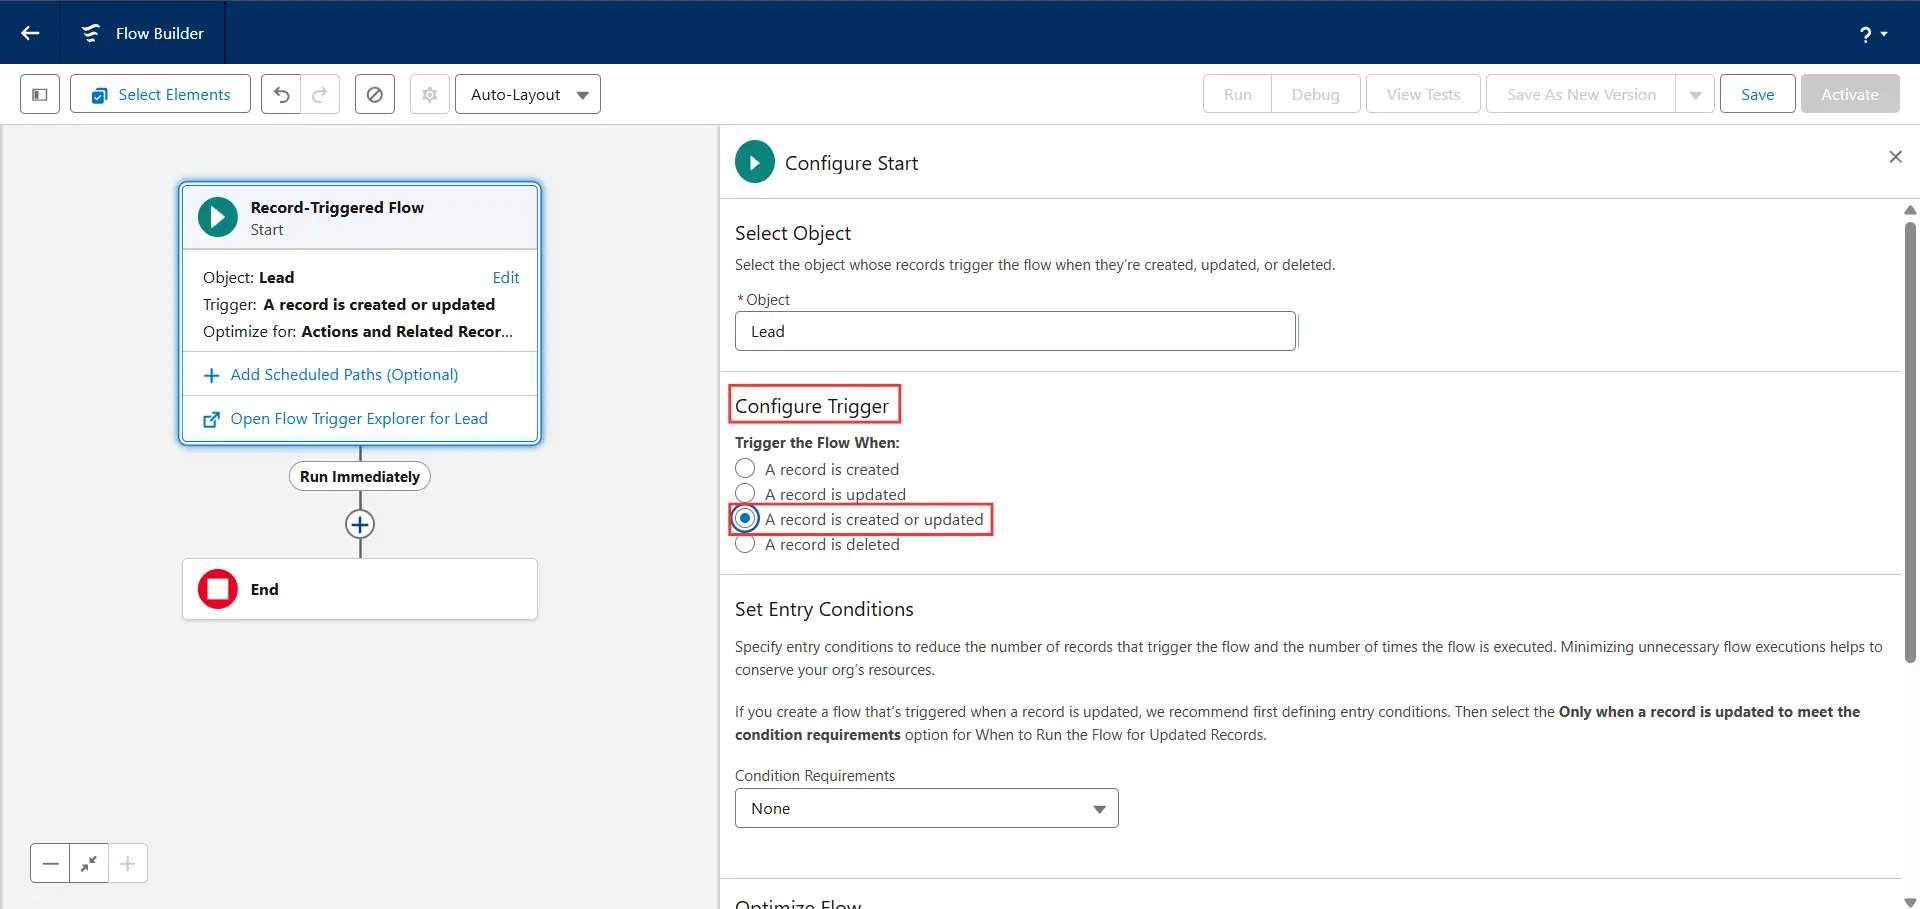Redo the last change

click(320, 94)
